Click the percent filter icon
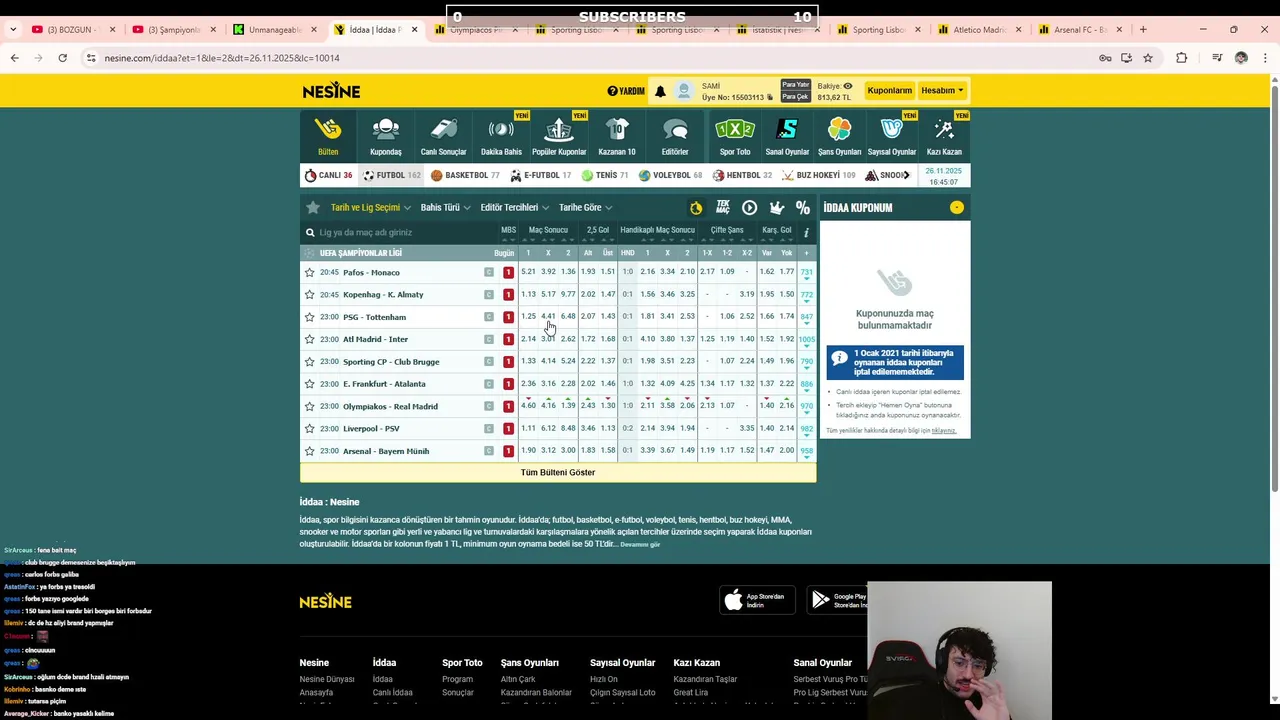This screenshot has width=1280, height=720. click(x=803, y=207)
